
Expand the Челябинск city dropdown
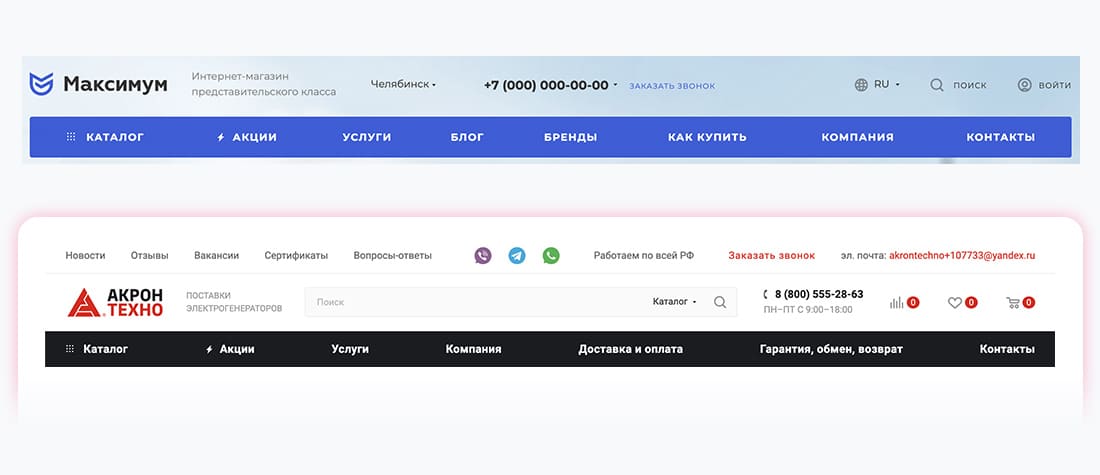[x=403, y=85]
